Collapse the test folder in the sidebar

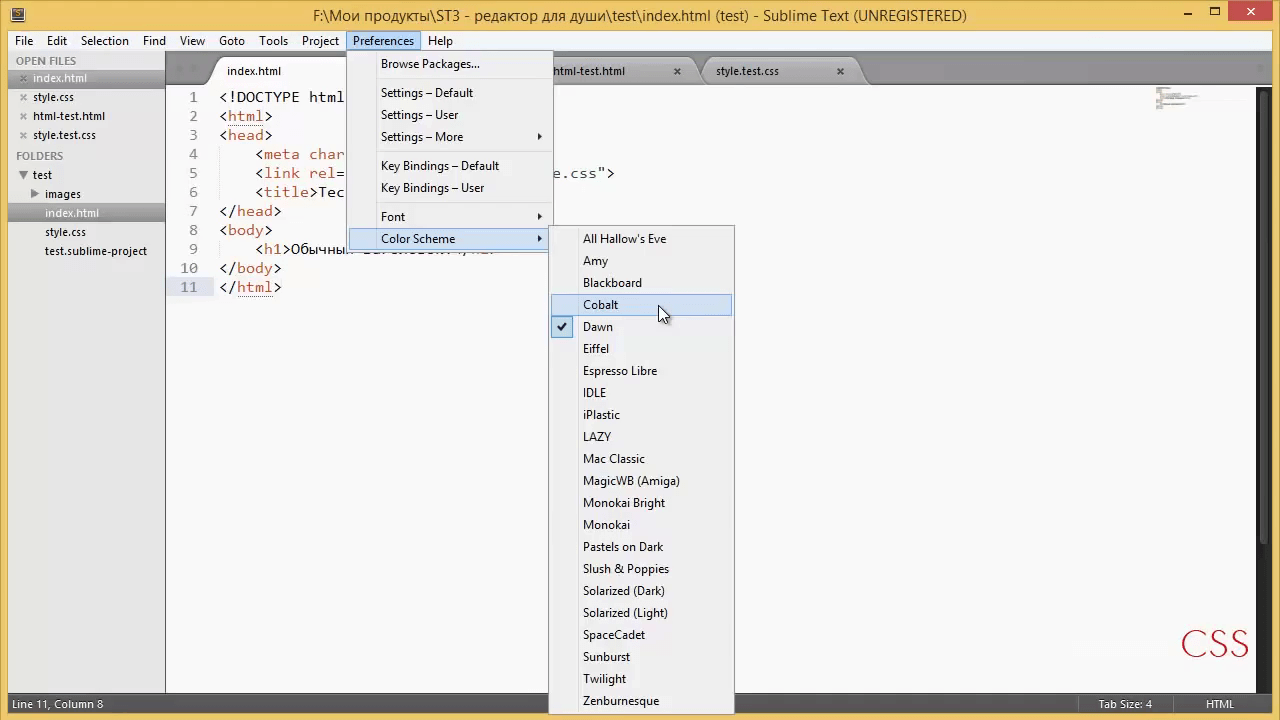click(24, 175)
